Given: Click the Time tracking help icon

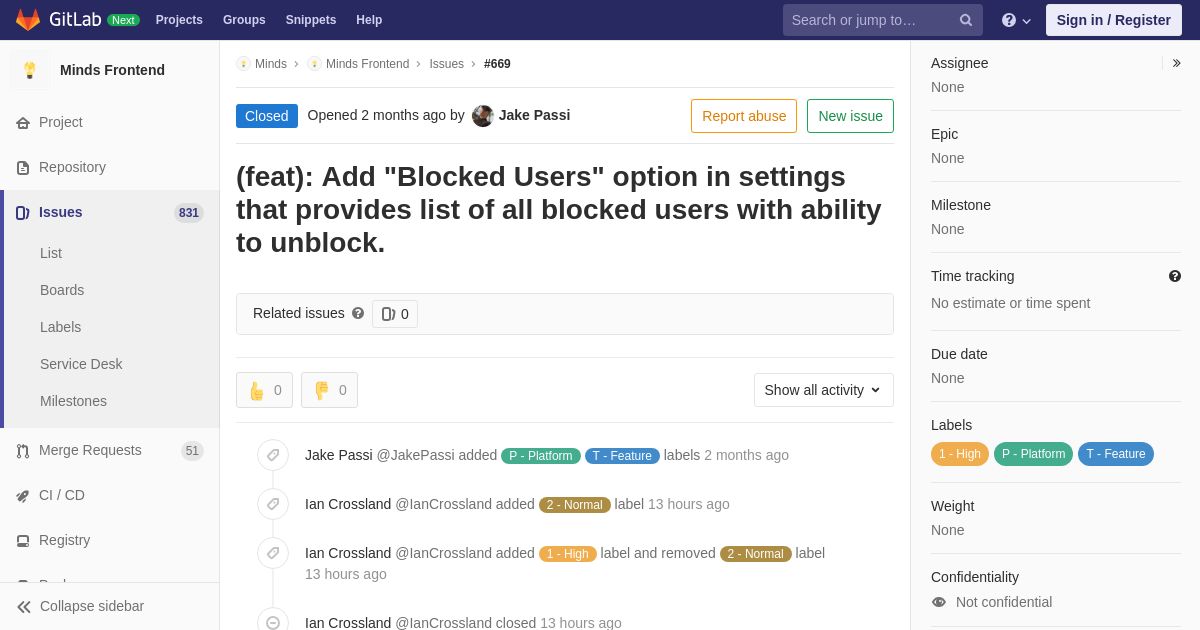Looking at the screenshot, I should tap(1175, 276).
